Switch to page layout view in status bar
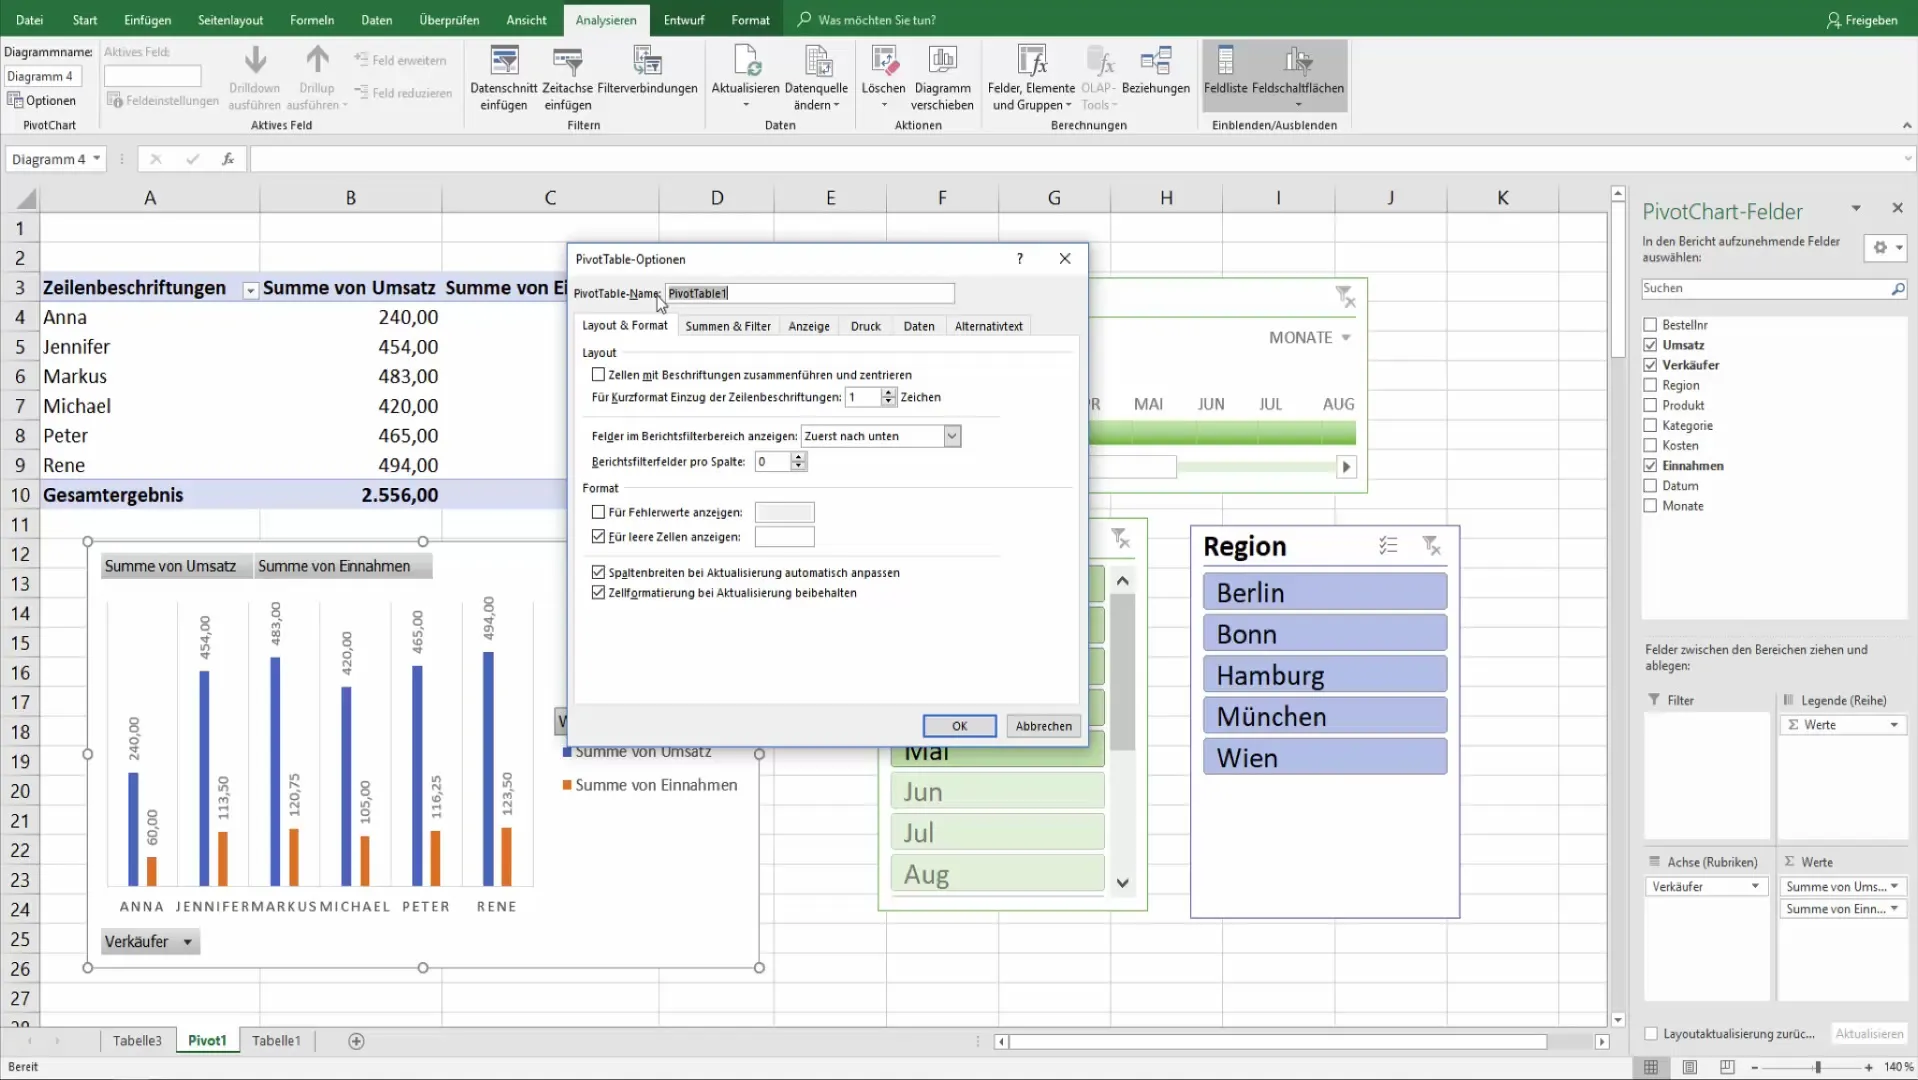Viewport: 1918px width, 1080px height. click(x=1689, y=1067)
